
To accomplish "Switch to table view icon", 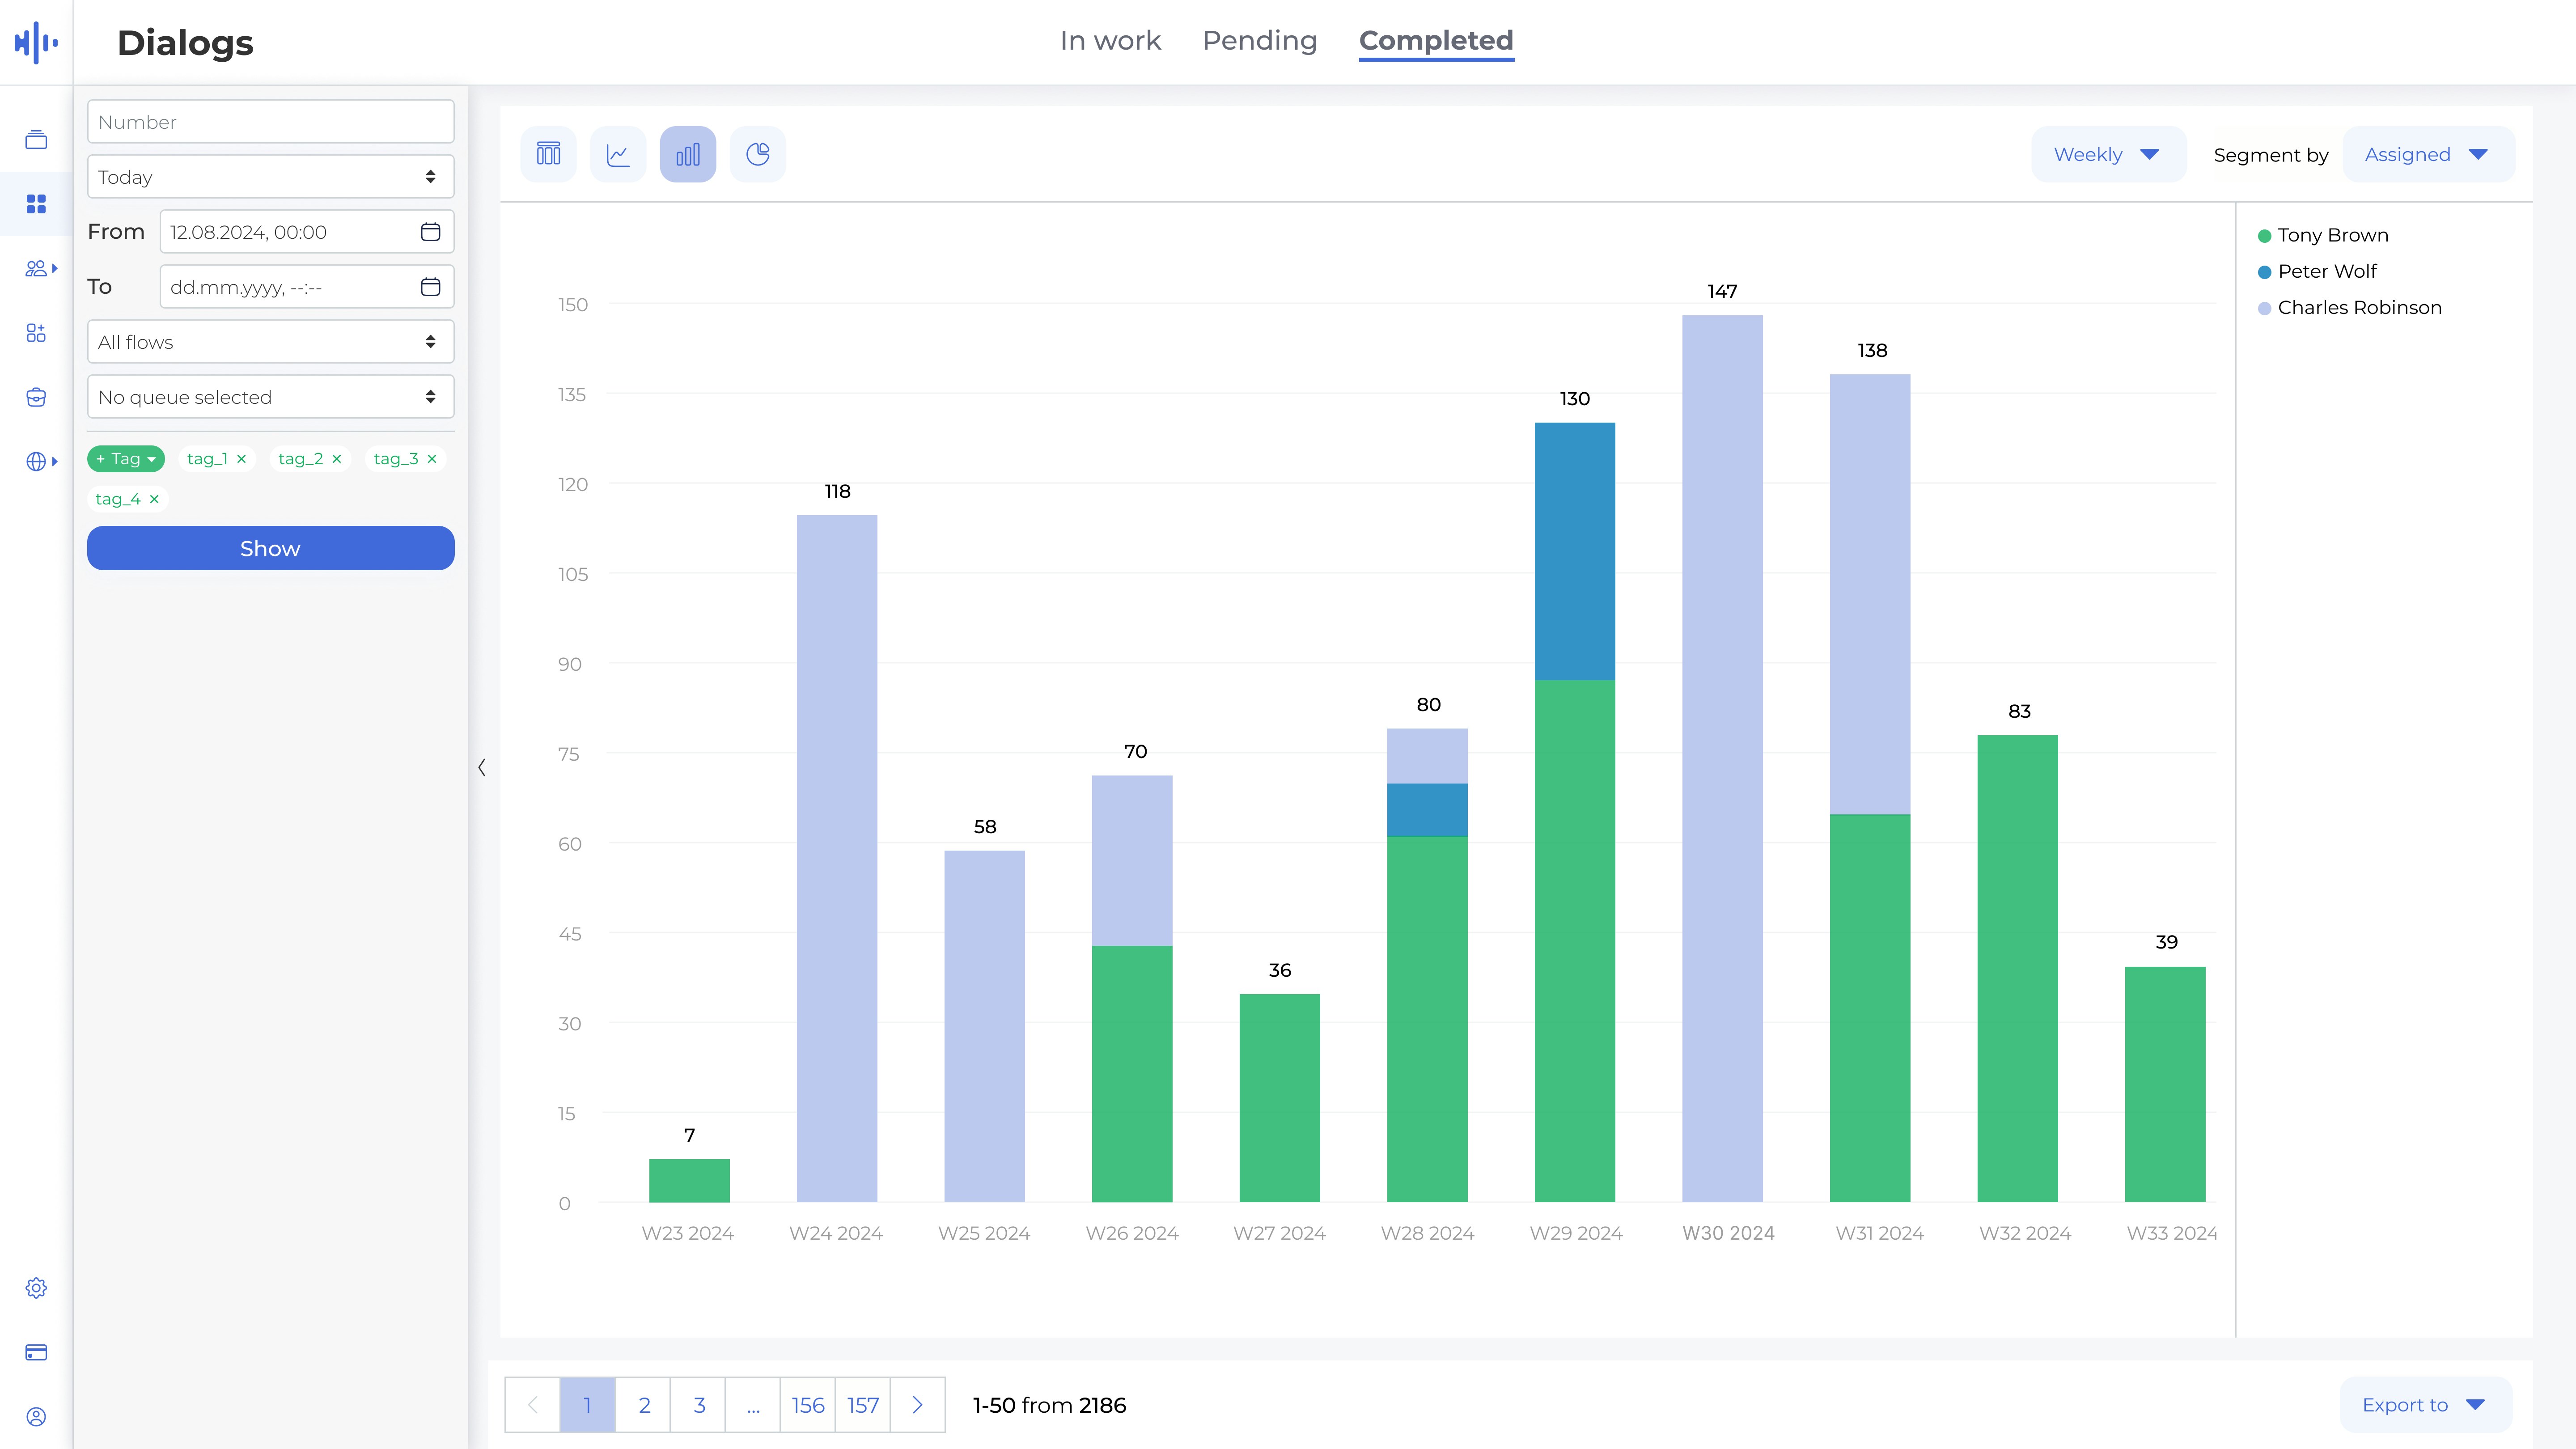I will 548,154.
